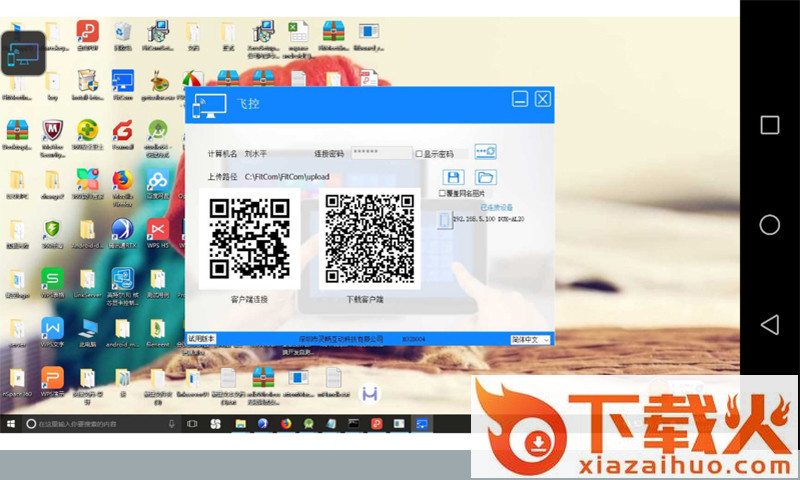This screenshot has width=800, height=480.
Task: Toggle the 显示密码 checkbox
Action: [x=419, y=154]
